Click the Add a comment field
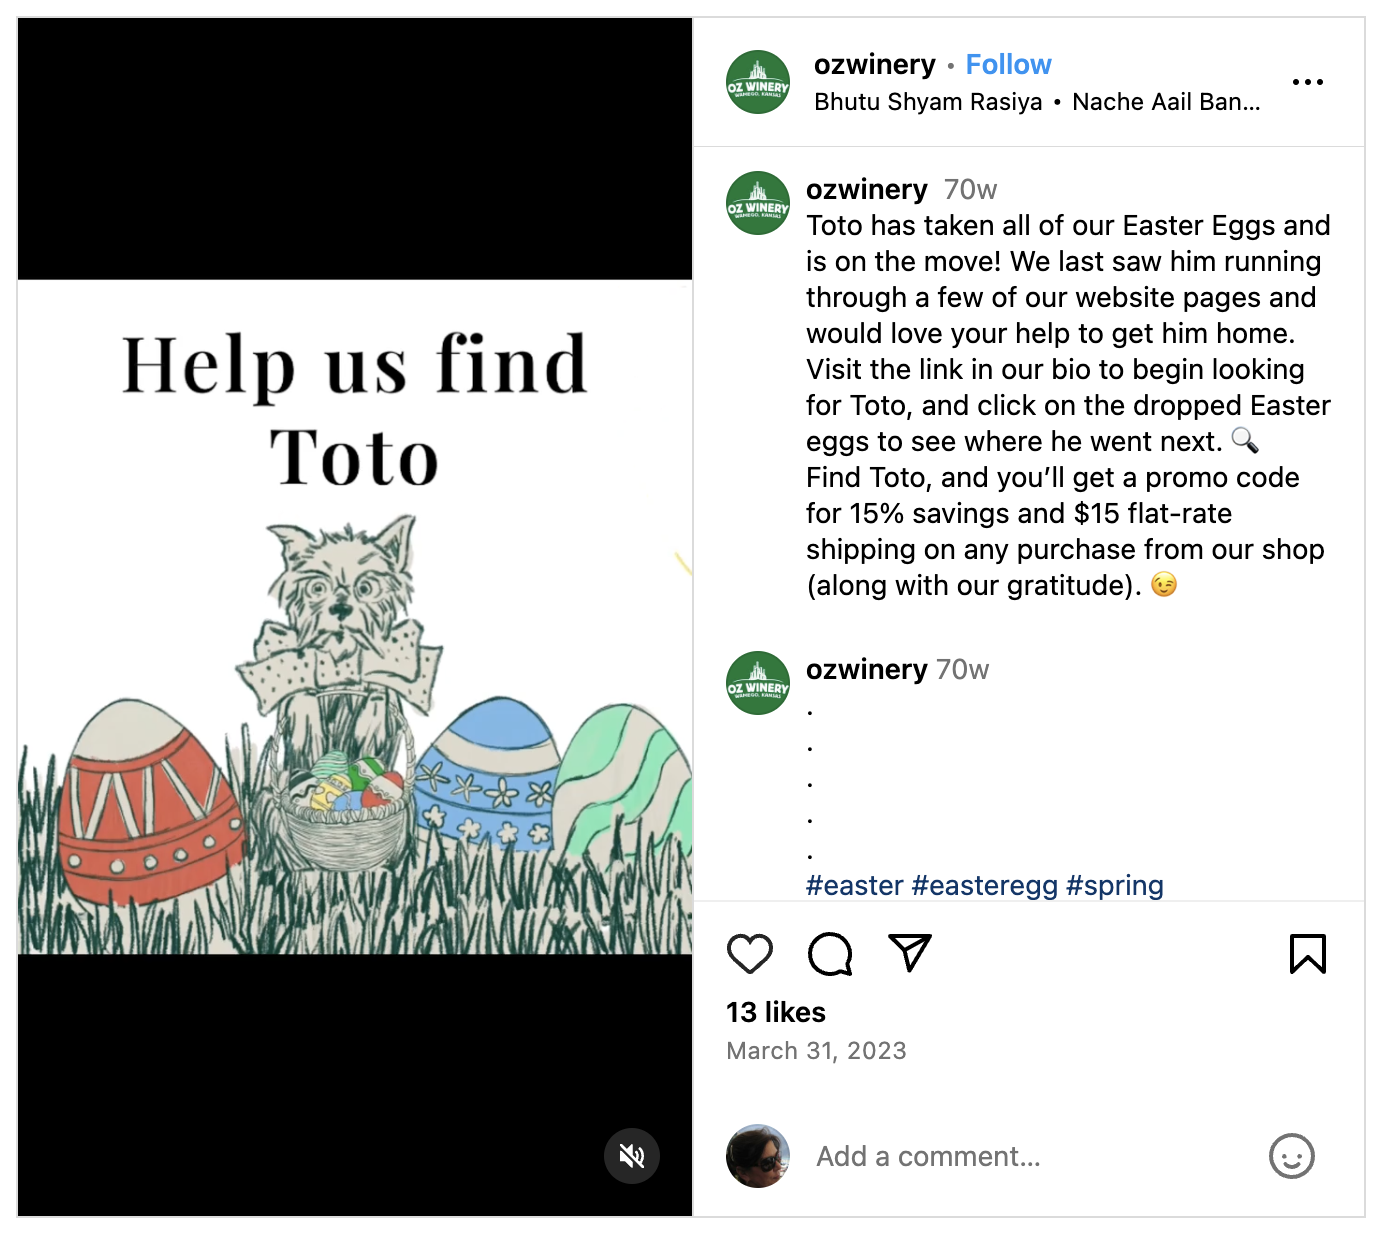Image resolution: width=1378 pixels, height=1242 pixels. pyautogui.click(x=1030, y=1157)
